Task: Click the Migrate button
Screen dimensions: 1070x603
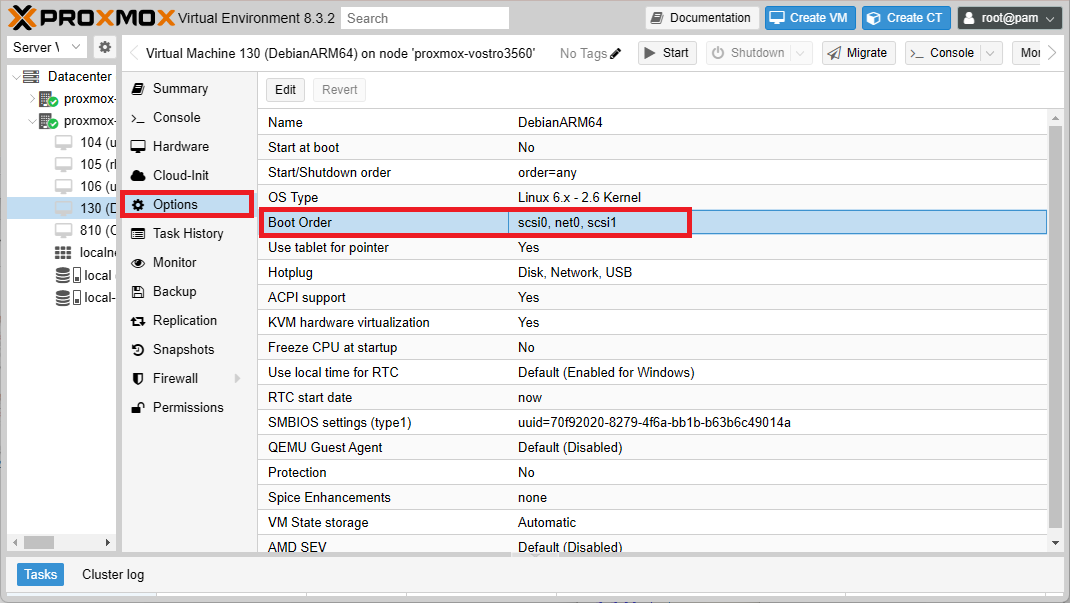Action: 858,53
